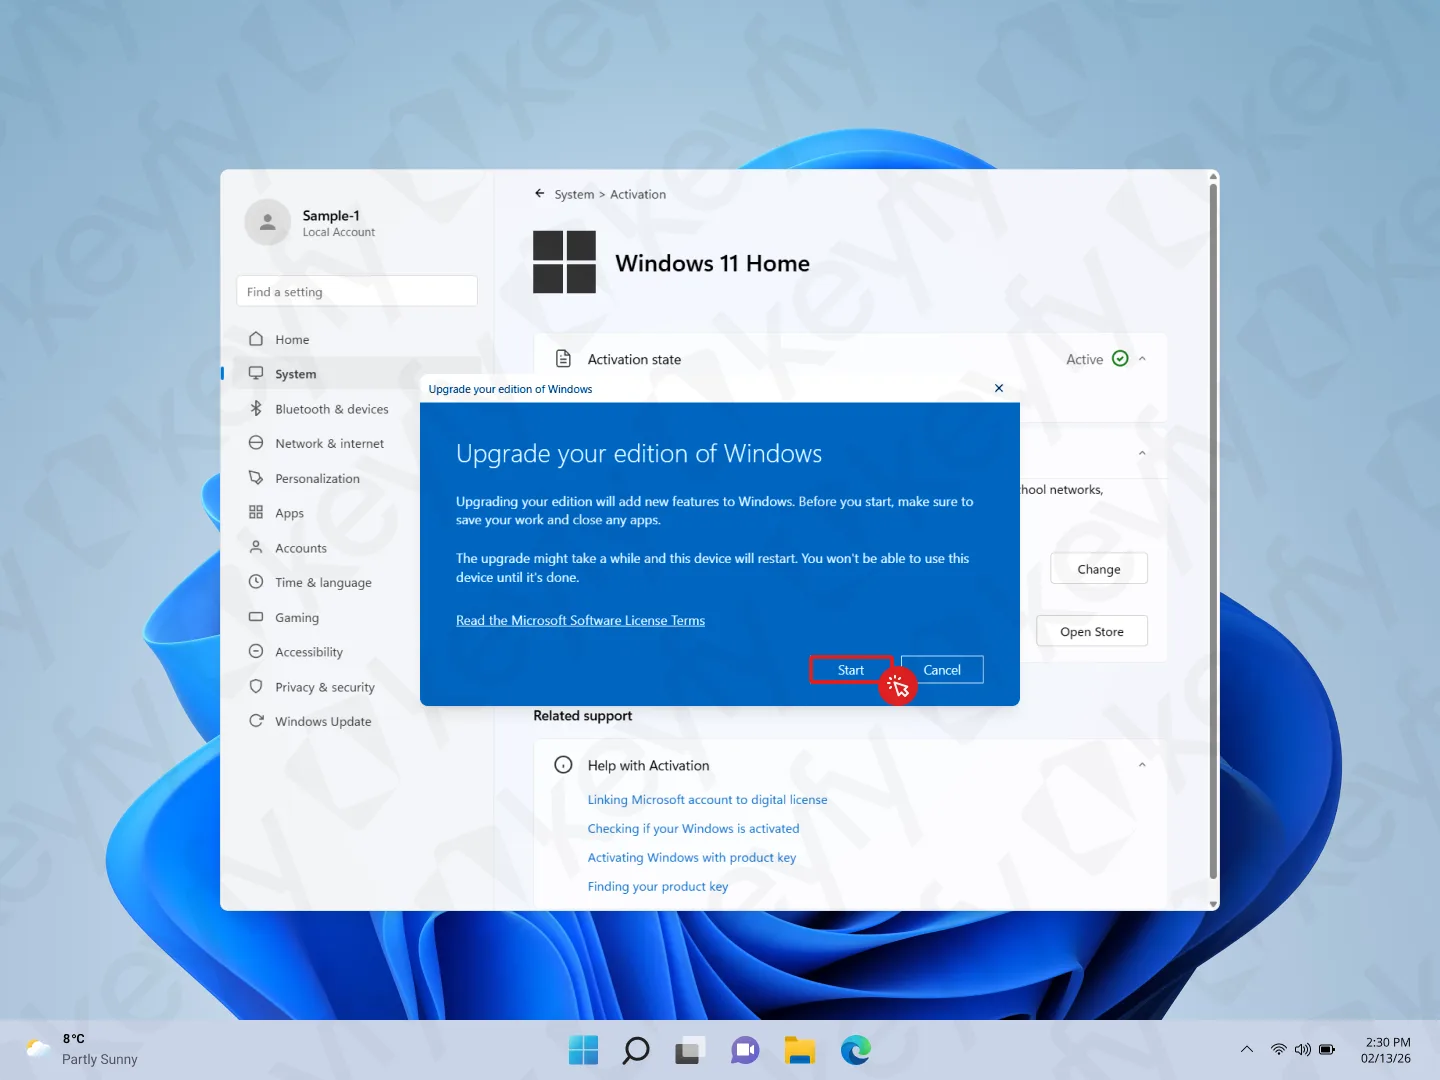
Task: Click the Personalization brush icon
Action: pos(256,478)
